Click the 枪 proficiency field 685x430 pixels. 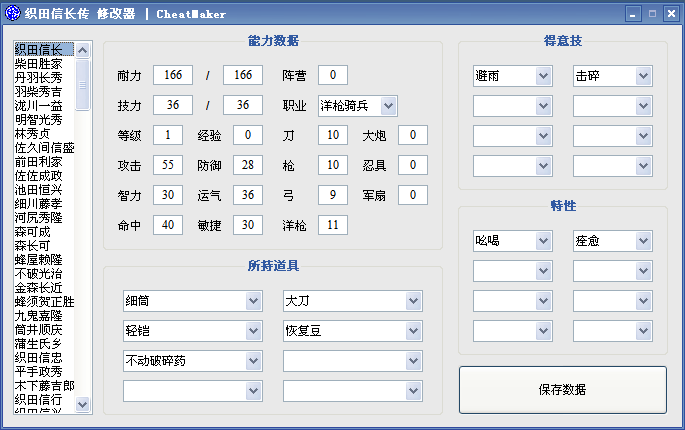pos(333,165)
